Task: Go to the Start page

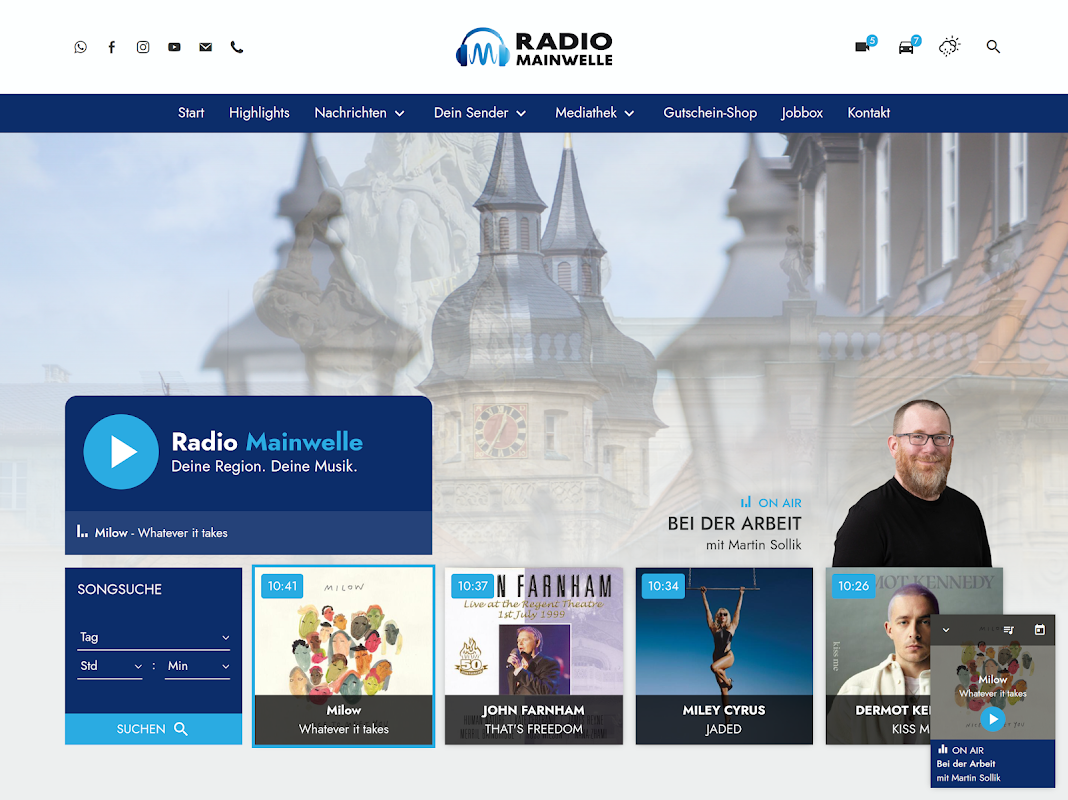Action: click(191, 113)
